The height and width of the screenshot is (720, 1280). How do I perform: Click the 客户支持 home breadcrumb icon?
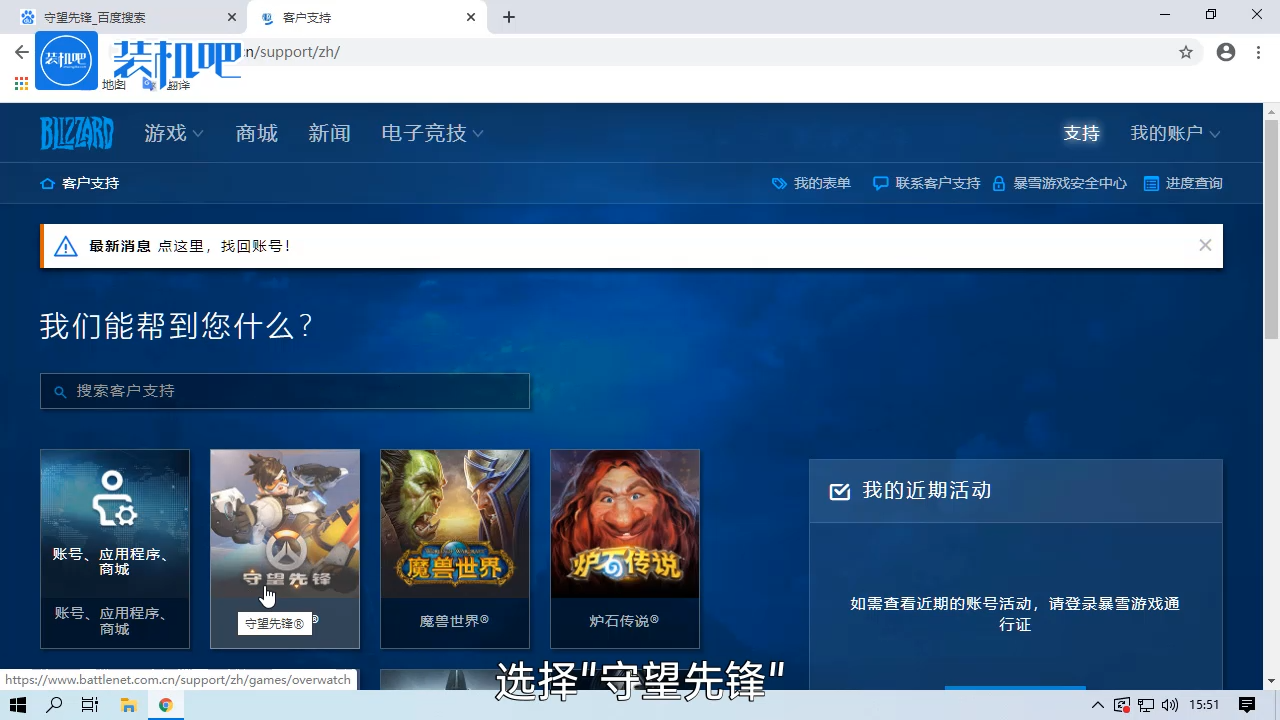(x=47, y=183)
